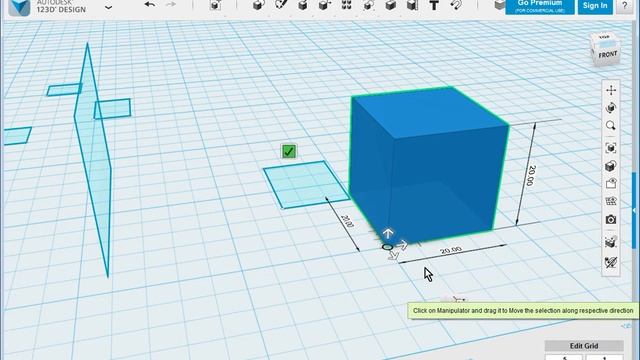
Task: Confirm the move with the green checkmark
Action: pos(289,151)
